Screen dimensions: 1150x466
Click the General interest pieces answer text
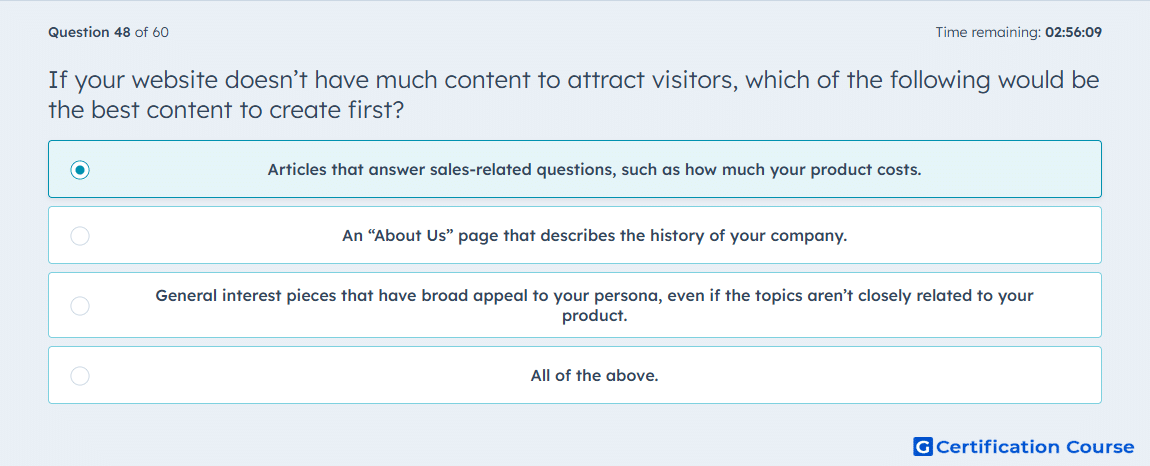pyautogui.click(x=594, y=306)
